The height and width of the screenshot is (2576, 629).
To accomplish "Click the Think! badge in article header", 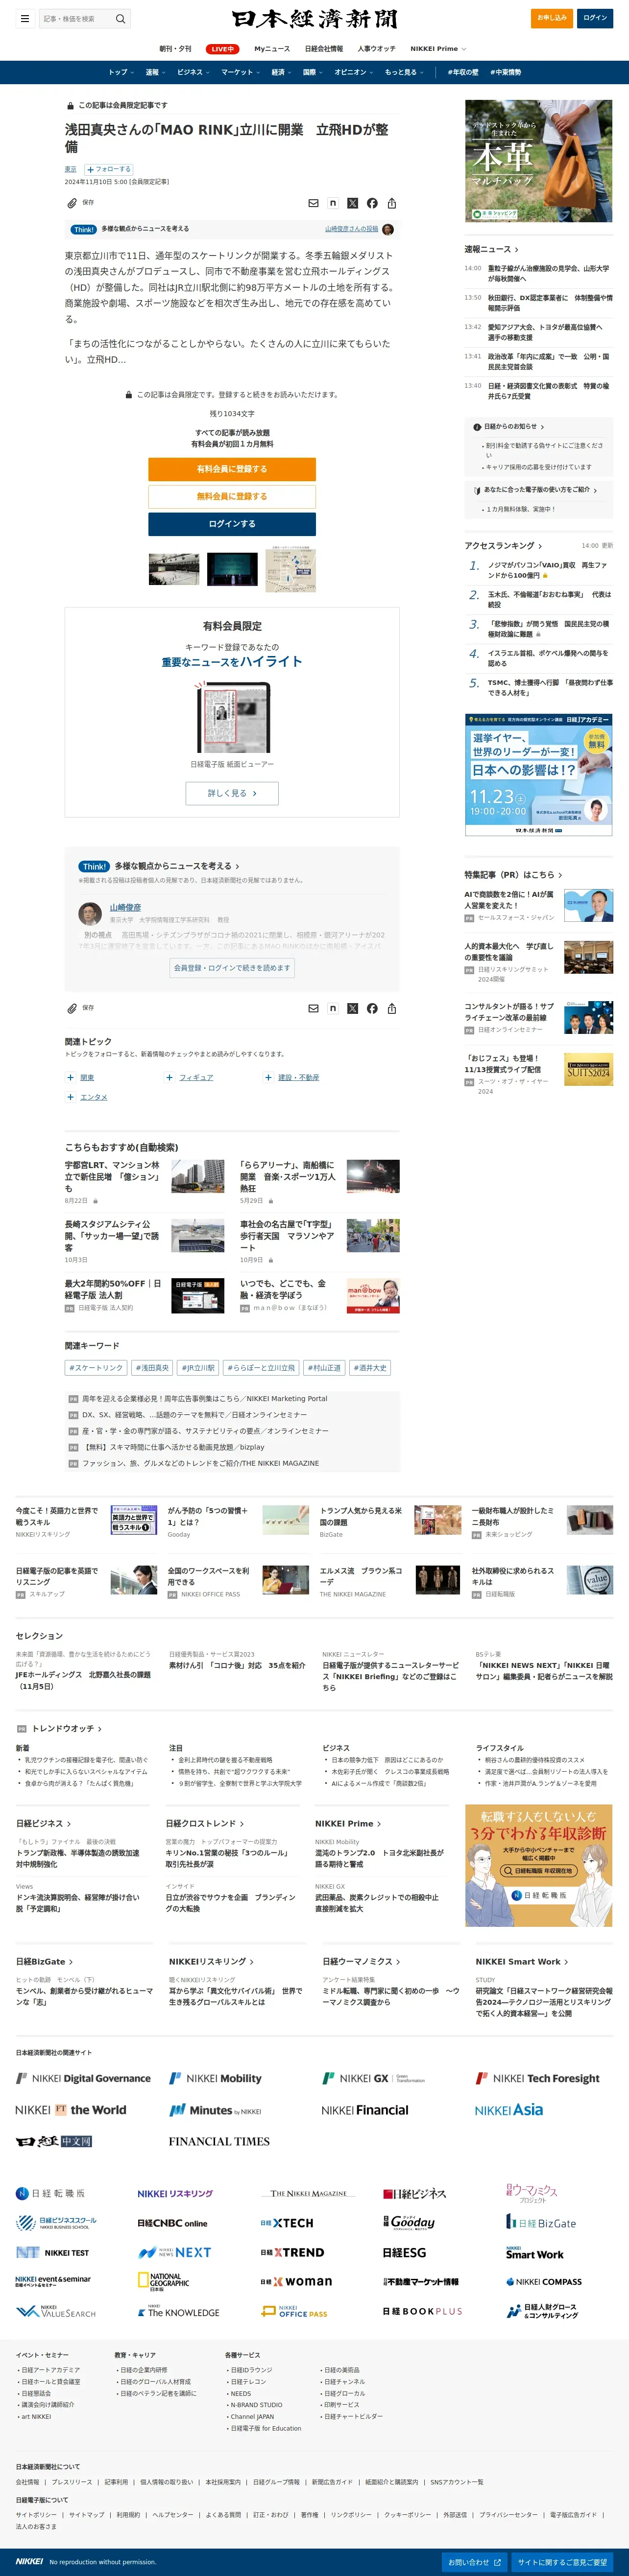I will (84, 229).
